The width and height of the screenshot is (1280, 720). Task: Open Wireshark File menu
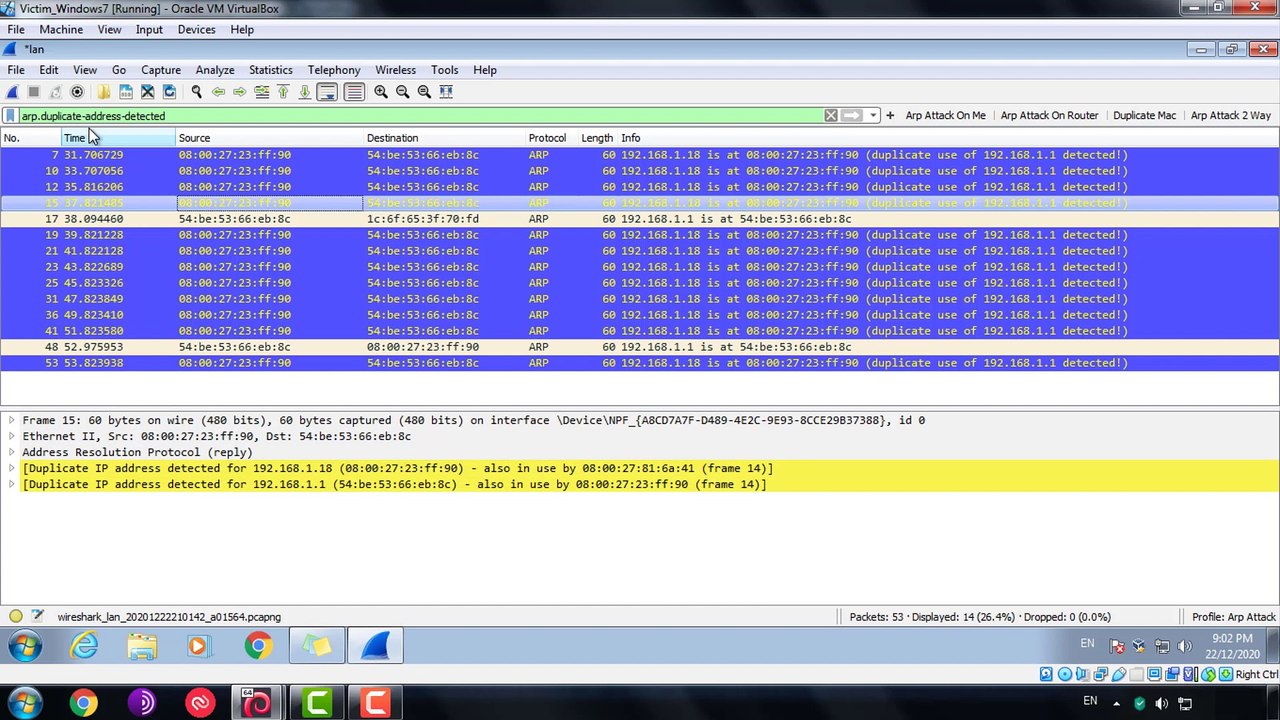[16, 70]
